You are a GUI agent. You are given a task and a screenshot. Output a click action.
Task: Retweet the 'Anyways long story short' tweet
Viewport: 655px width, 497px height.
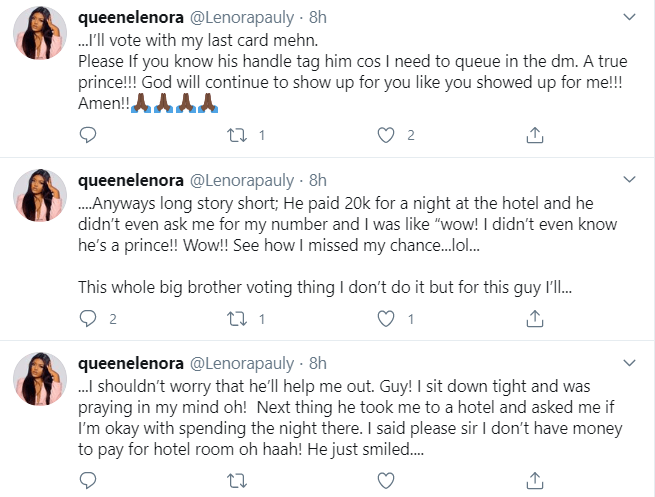pos(236,320)
